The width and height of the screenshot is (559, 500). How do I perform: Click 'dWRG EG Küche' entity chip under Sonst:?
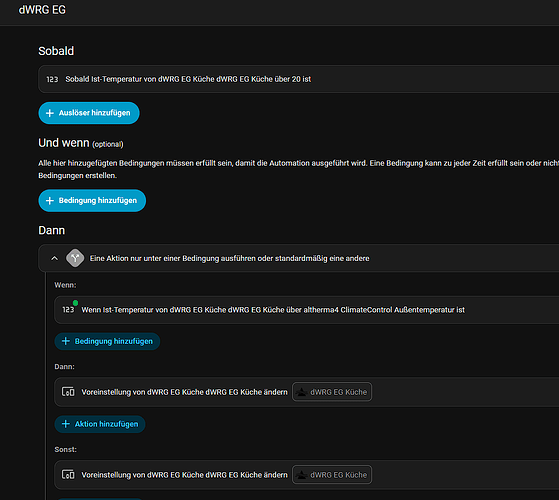pyautogui.click(x=332, y=475)
